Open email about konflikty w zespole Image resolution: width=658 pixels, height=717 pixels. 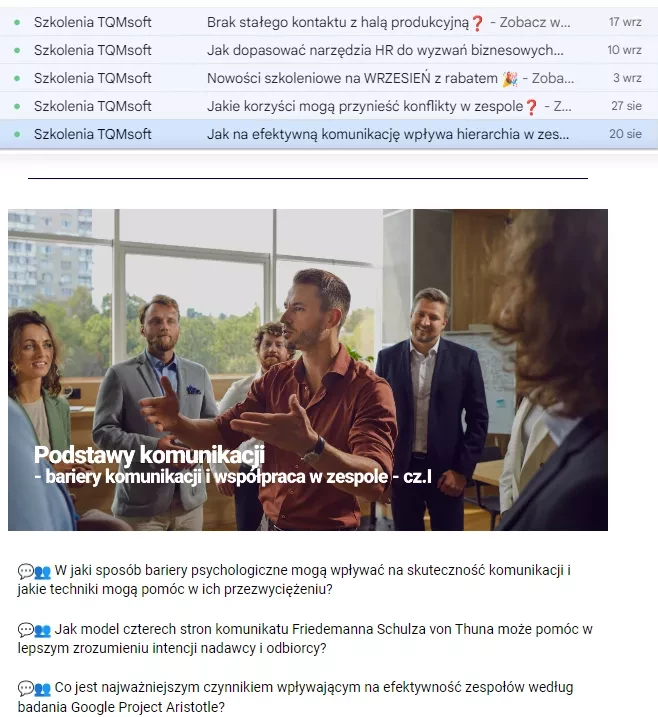click(x=329, y=106)
